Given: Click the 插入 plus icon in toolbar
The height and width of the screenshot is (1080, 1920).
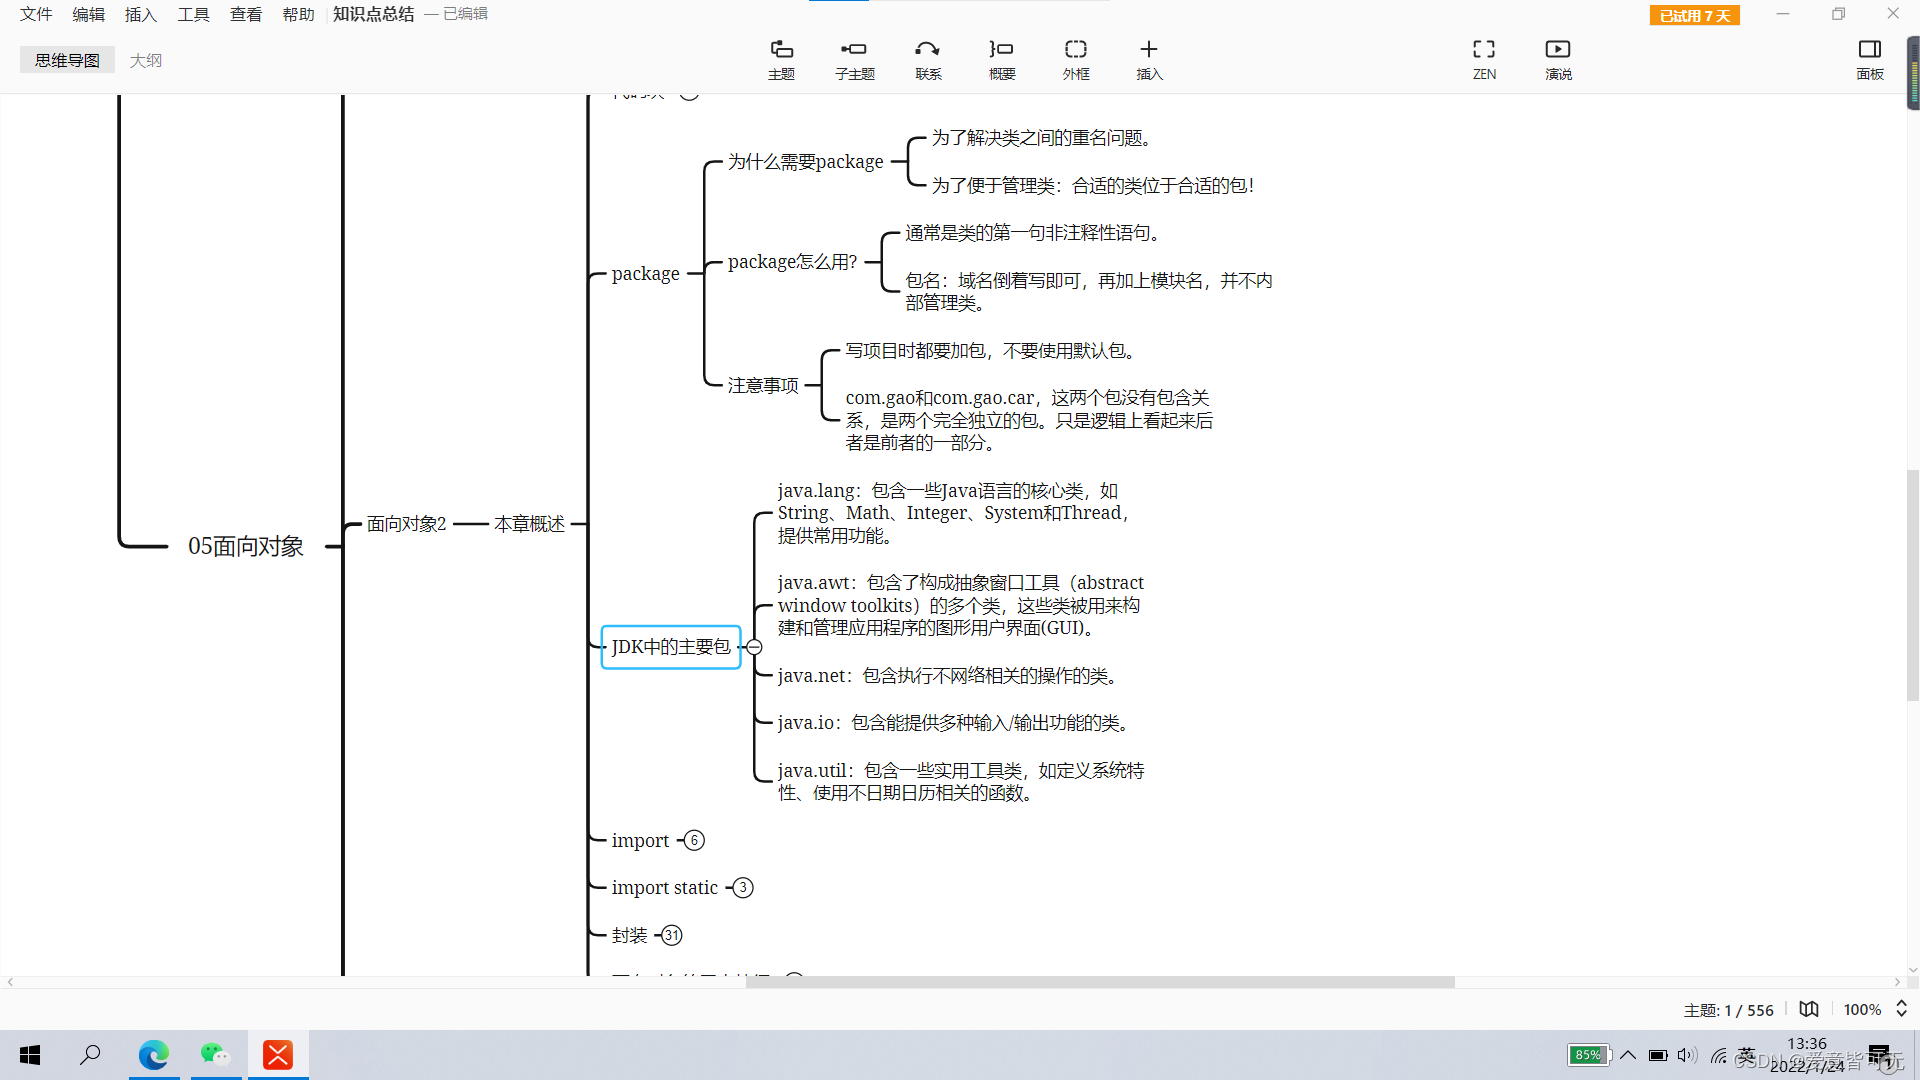Looking at the screenshot, I should (x=1149, y=59).
